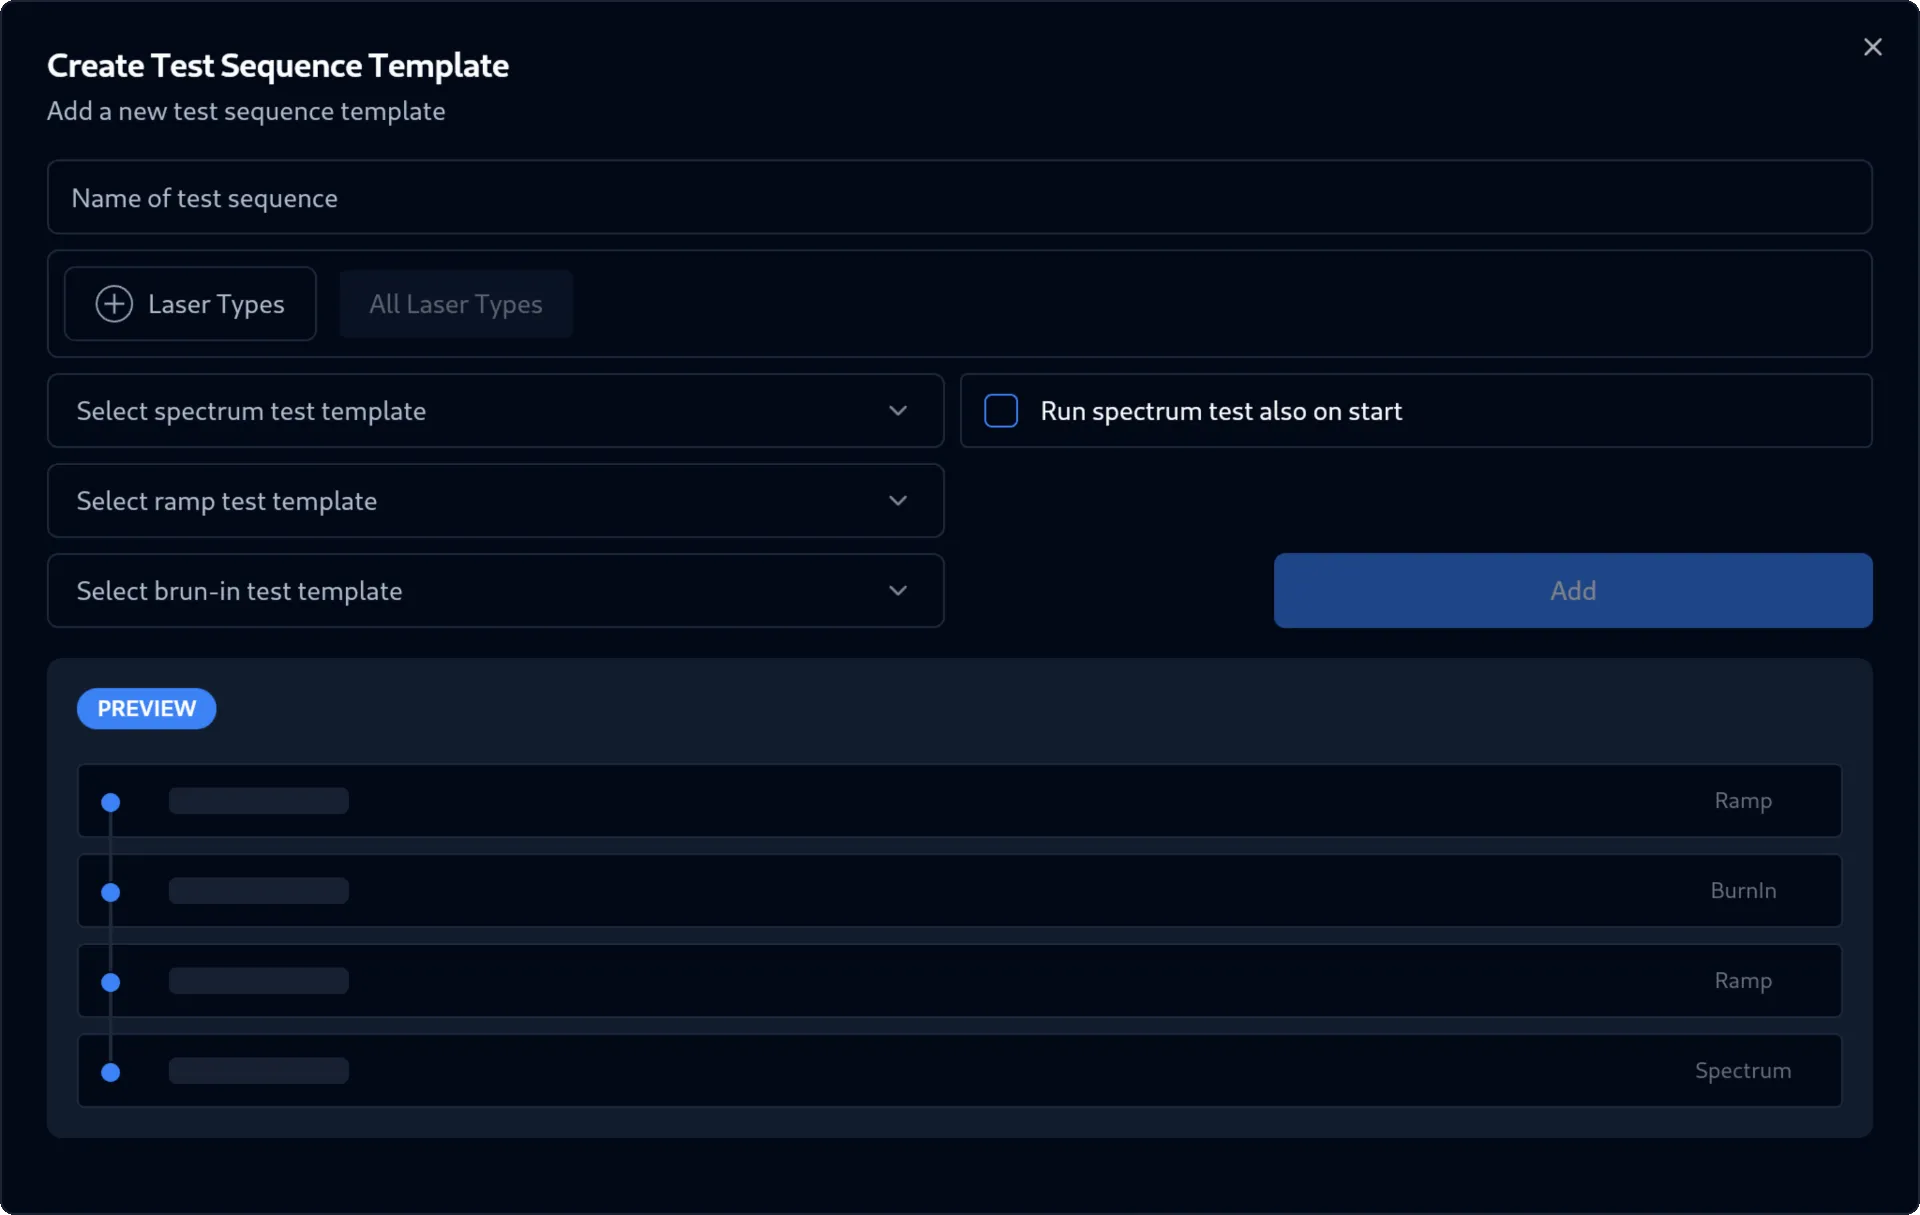The width and height of the screenshot is (1920, 1215).
Task: Click the blue dot next to the Spectrum step
Action: coord(110,1072)
